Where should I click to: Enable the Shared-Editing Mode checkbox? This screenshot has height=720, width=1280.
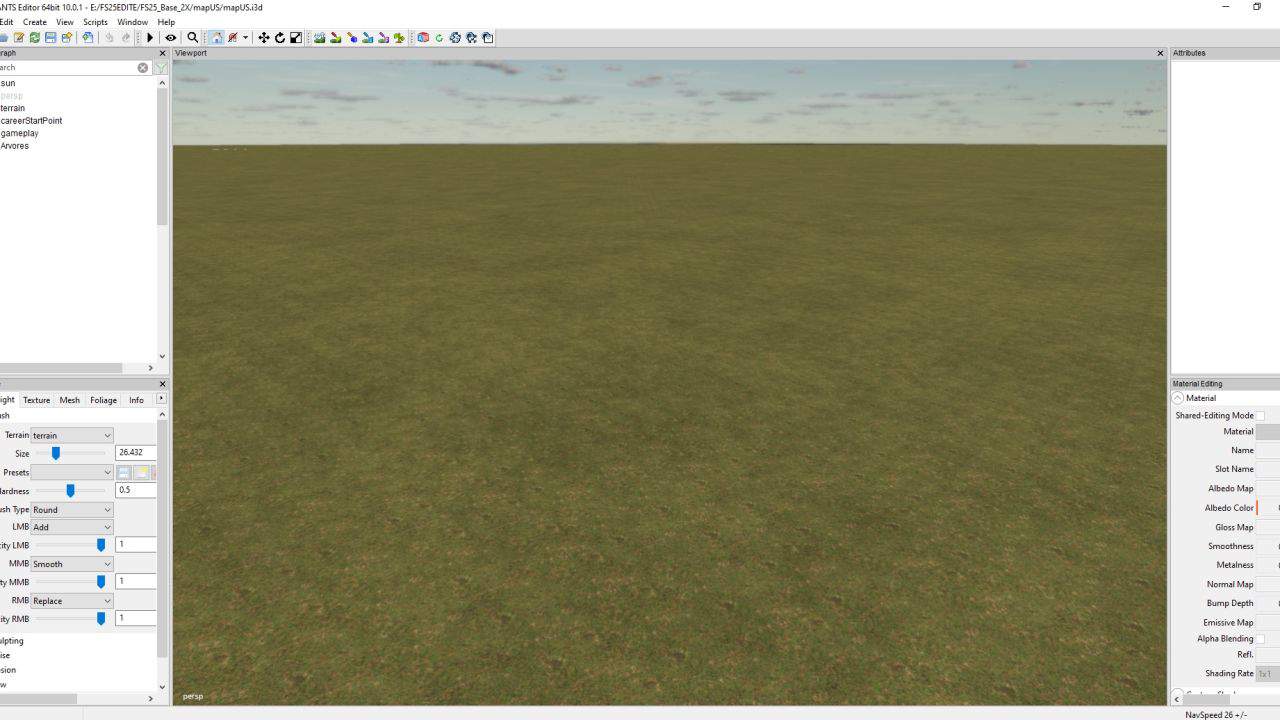[1260, 416]
